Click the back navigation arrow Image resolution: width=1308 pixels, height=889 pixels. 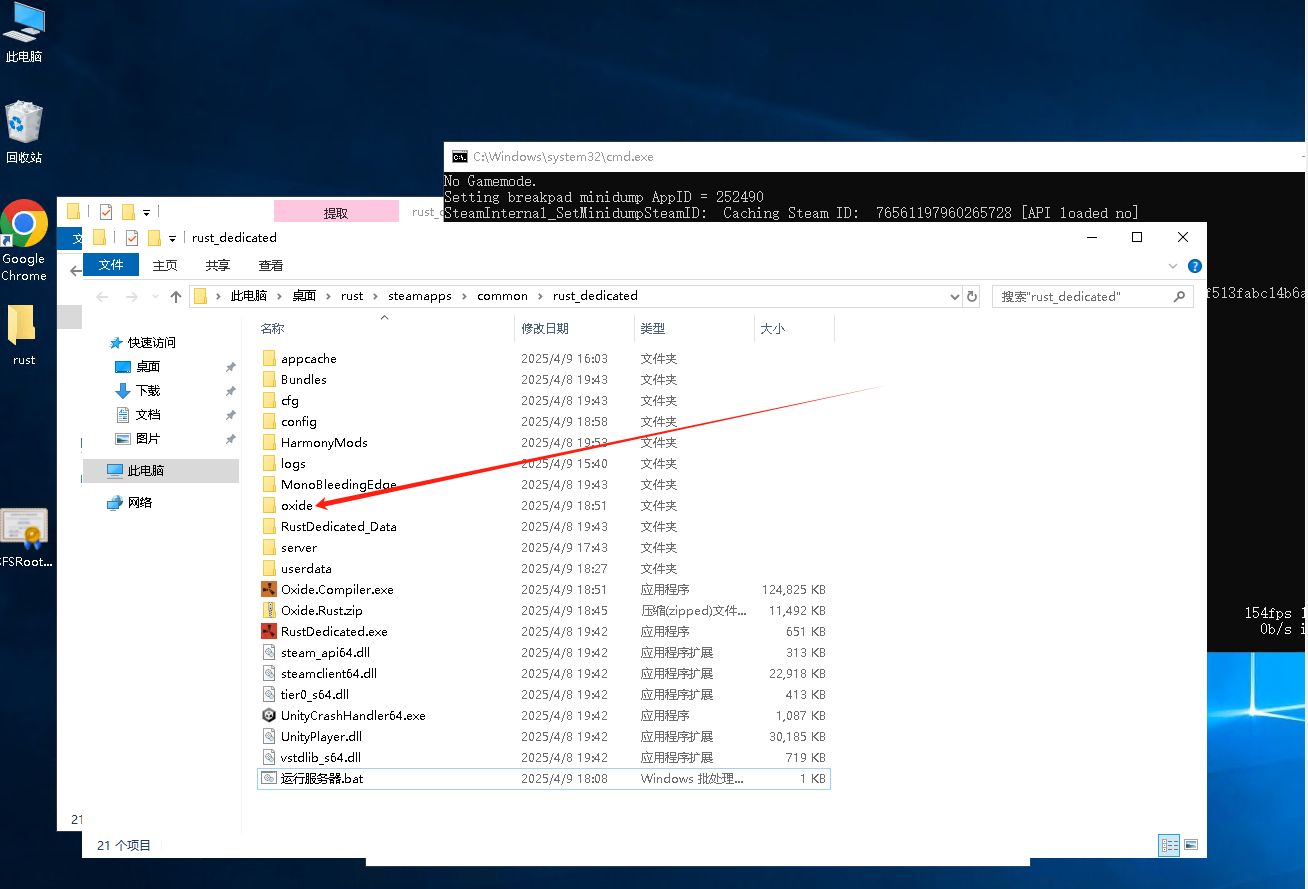(101, 296)
